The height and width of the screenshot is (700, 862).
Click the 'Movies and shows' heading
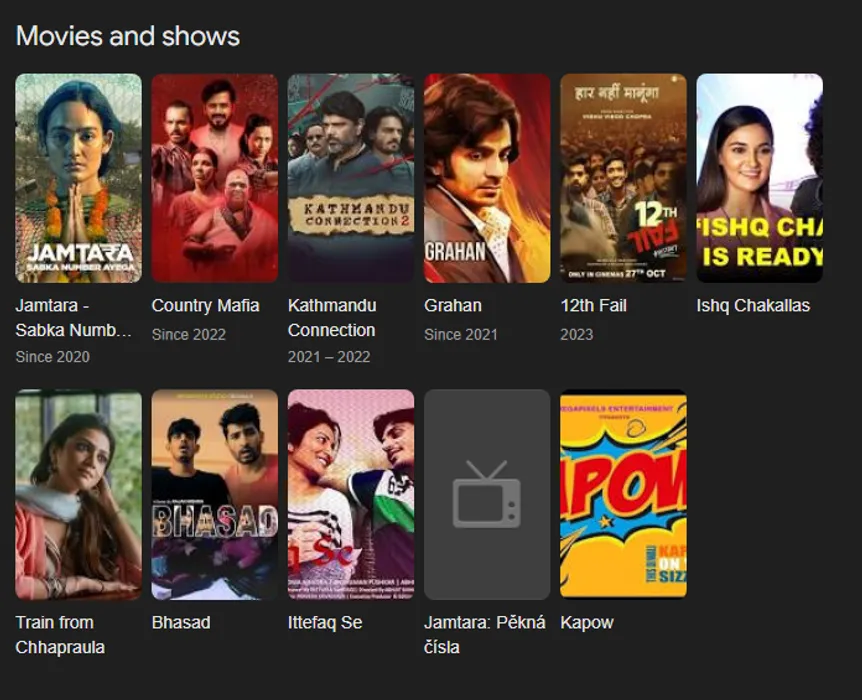point(128,36)
